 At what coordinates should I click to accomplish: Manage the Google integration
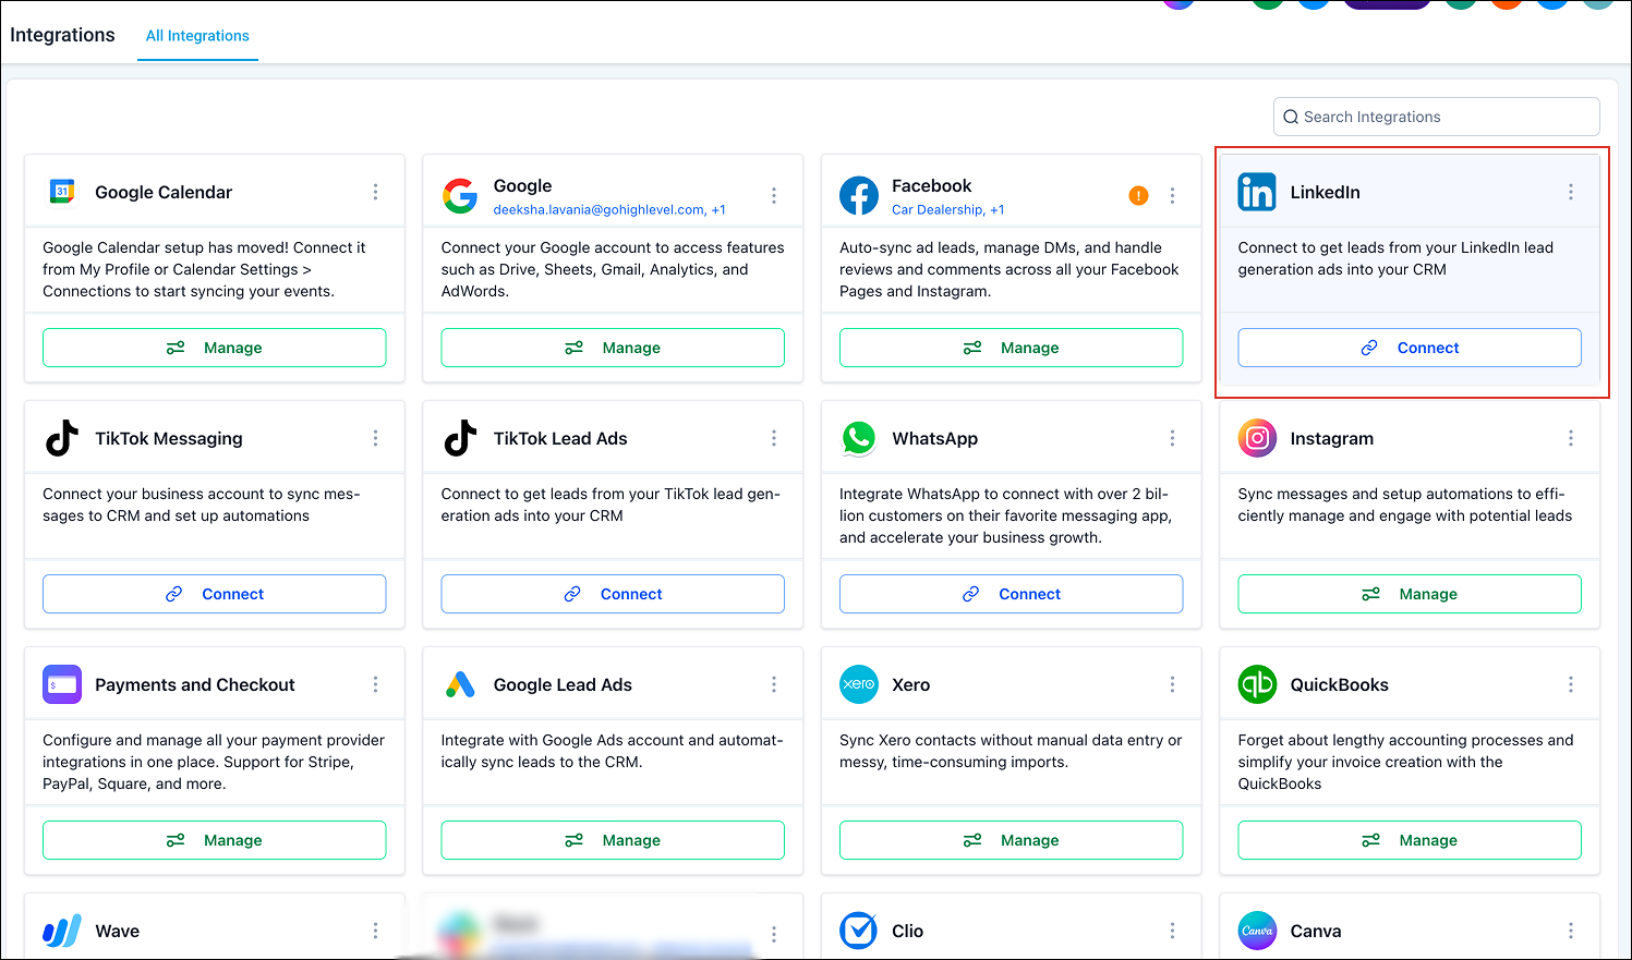(x=612, y=348)
